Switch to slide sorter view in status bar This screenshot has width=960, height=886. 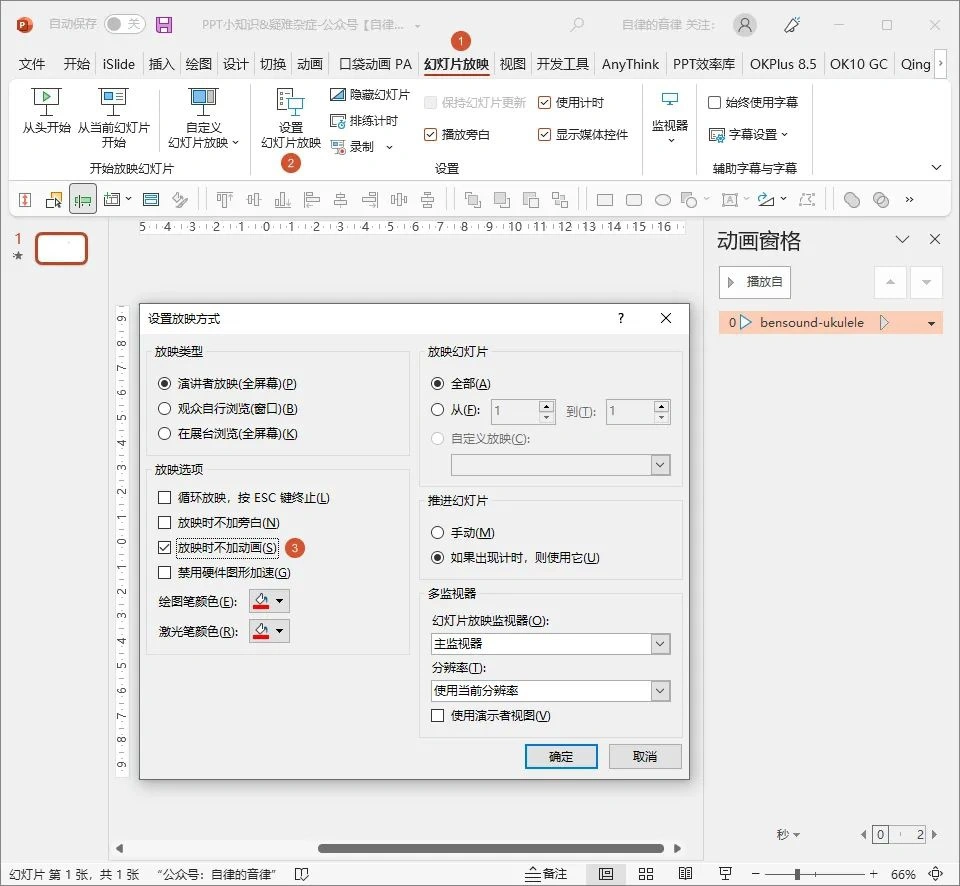[x=645, y=872]
